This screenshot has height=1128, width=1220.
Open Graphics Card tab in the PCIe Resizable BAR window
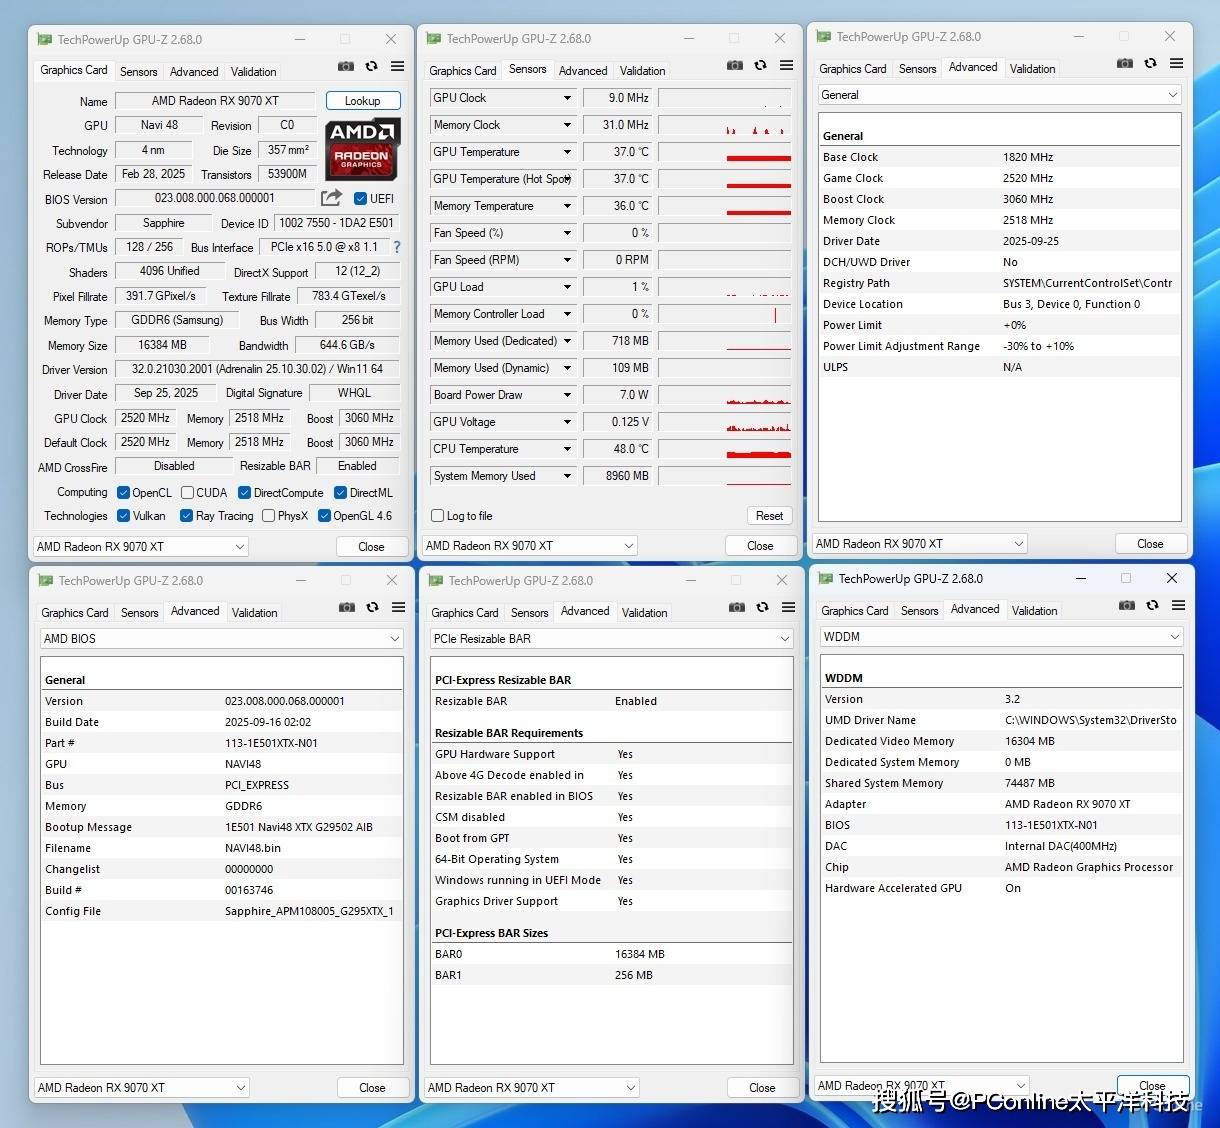click(x=465, y=612)
